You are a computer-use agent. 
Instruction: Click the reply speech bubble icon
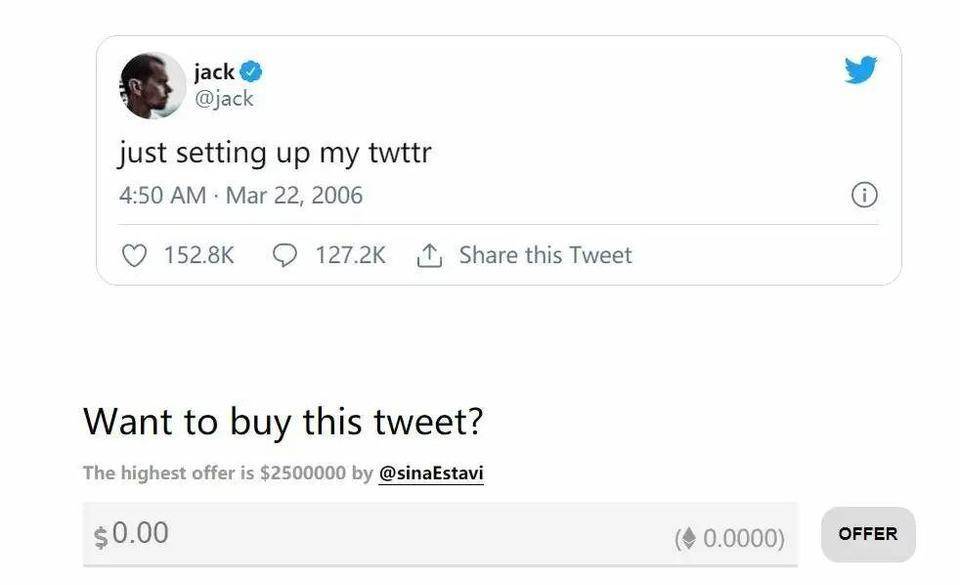click(x=285, y=256)
